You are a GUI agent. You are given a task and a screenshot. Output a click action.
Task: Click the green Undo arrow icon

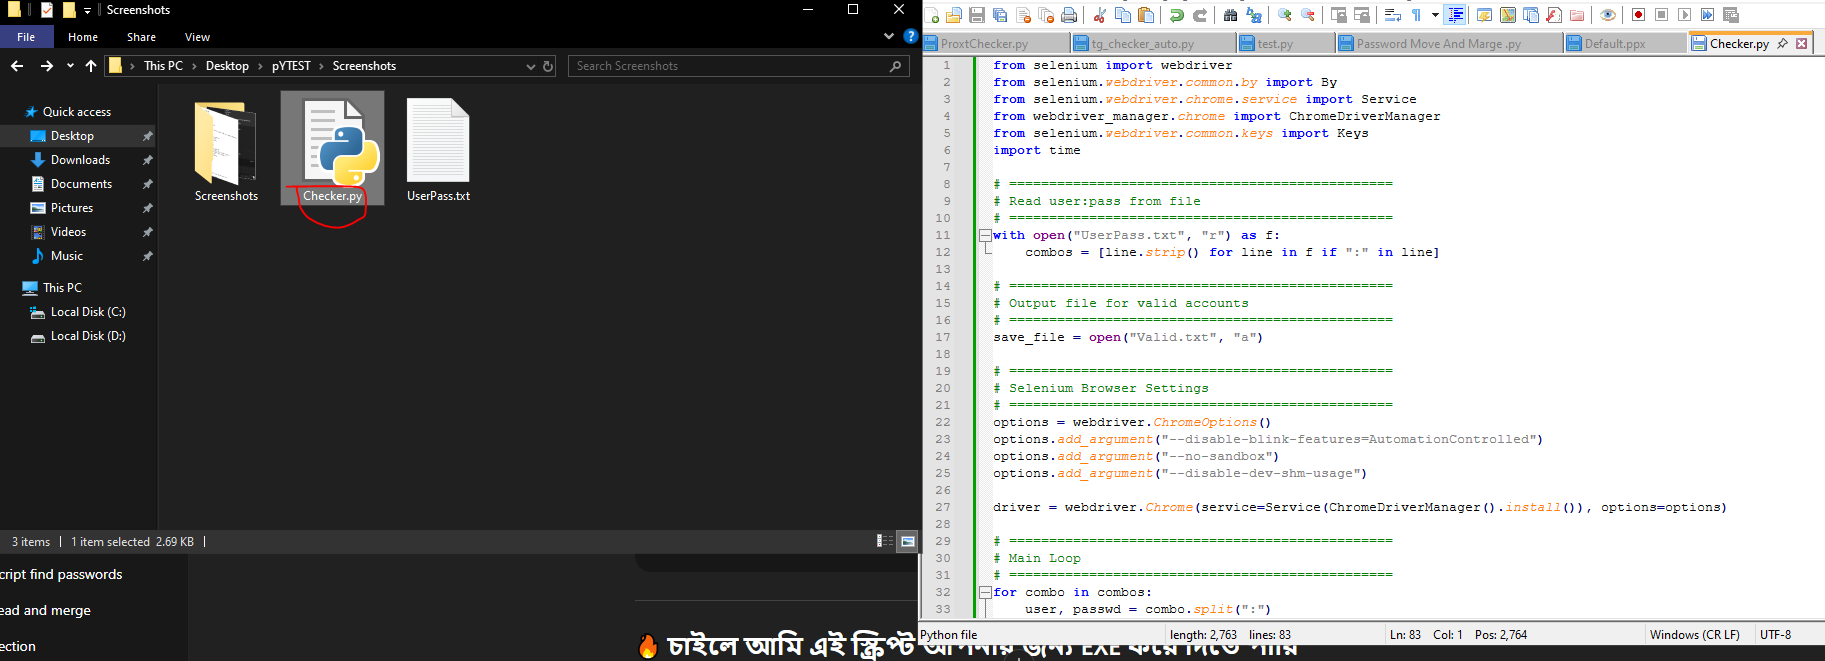1177,15
